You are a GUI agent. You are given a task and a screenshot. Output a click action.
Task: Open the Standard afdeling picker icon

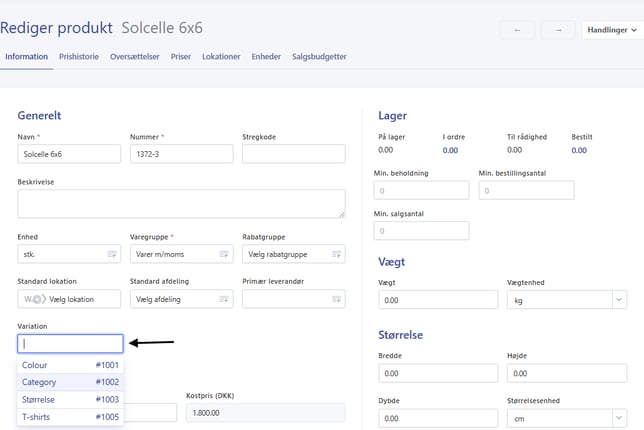(x=224, y=299)
